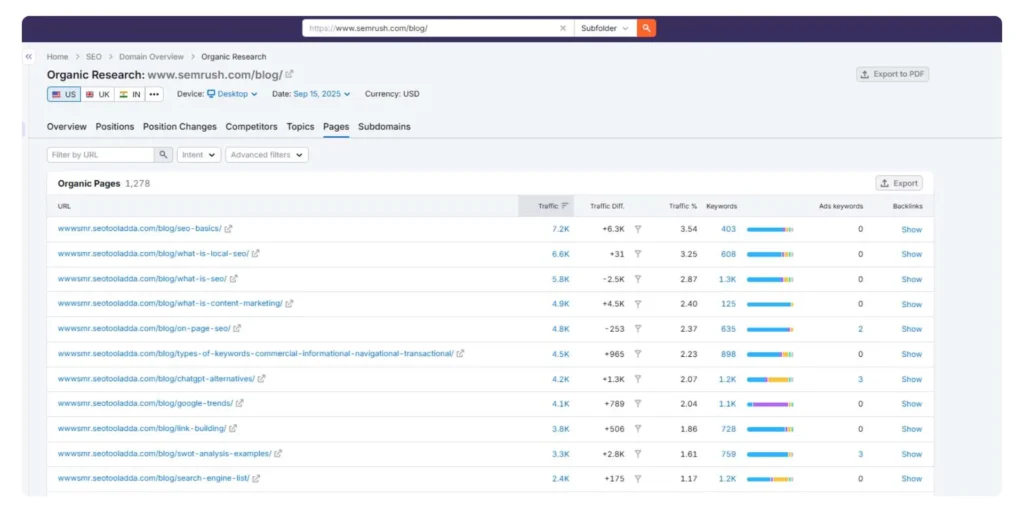Click filter funnel icon in seo-basics row
1024x512 pixels.
(638, 229)
